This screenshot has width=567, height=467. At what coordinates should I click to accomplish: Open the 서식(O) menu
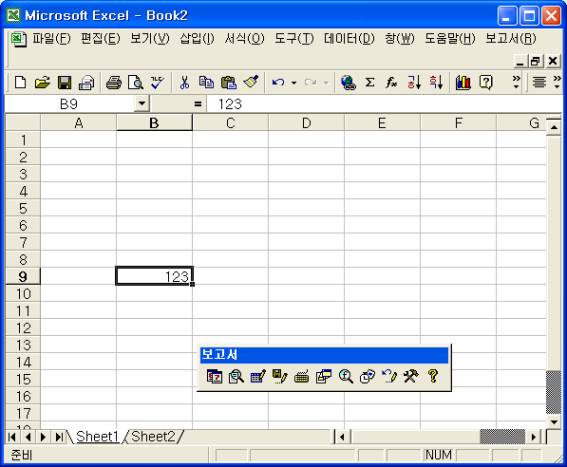244,38
